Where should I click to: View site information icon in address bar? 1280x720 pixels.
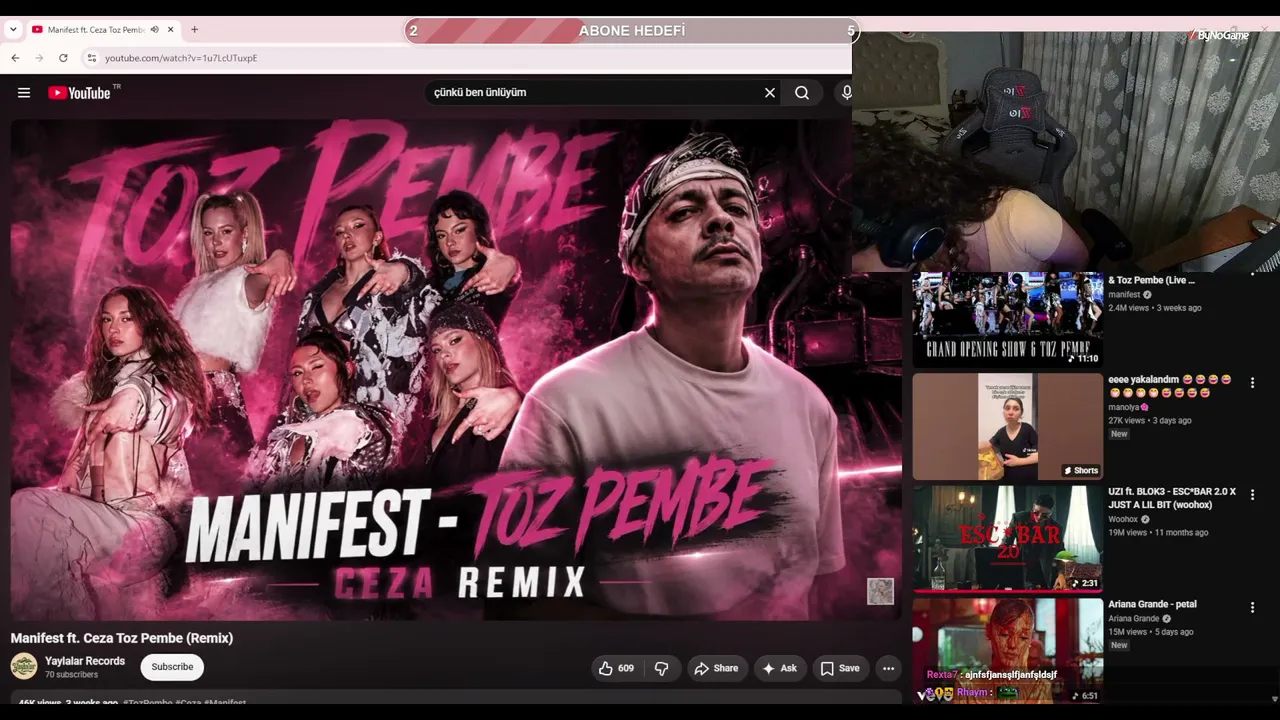[92, 58]
